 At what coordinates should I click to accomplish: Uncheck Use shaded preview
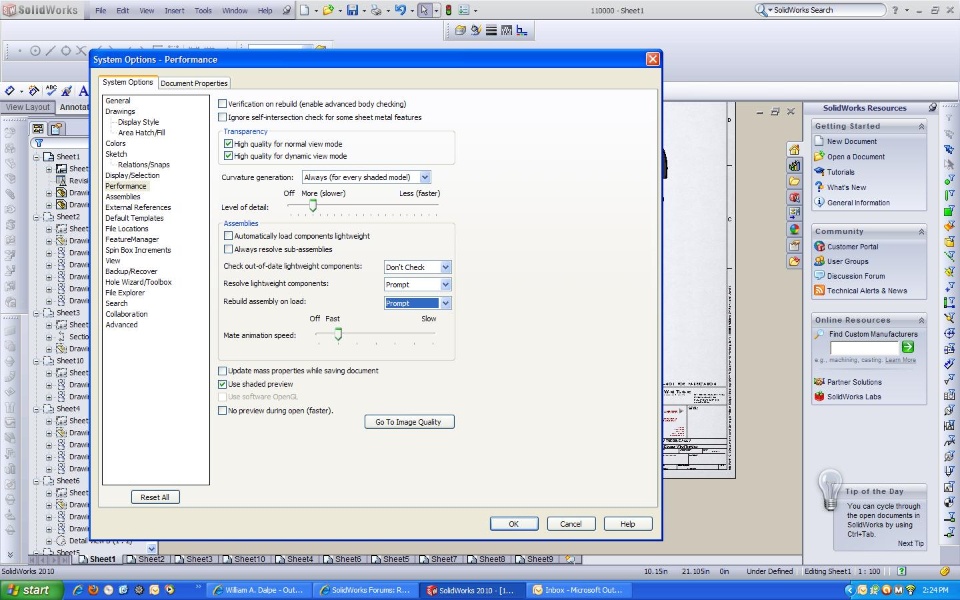(222, 384)
